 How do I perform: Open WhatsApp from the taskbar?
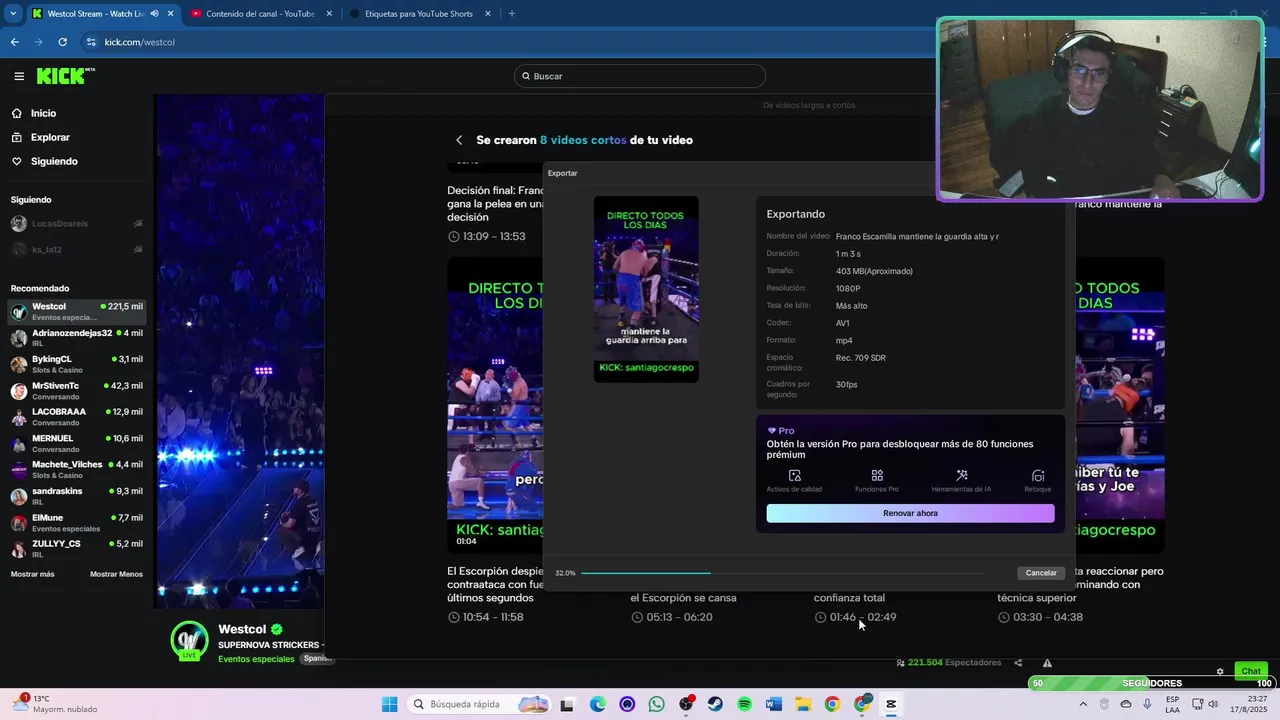click(x=656, y=704)
